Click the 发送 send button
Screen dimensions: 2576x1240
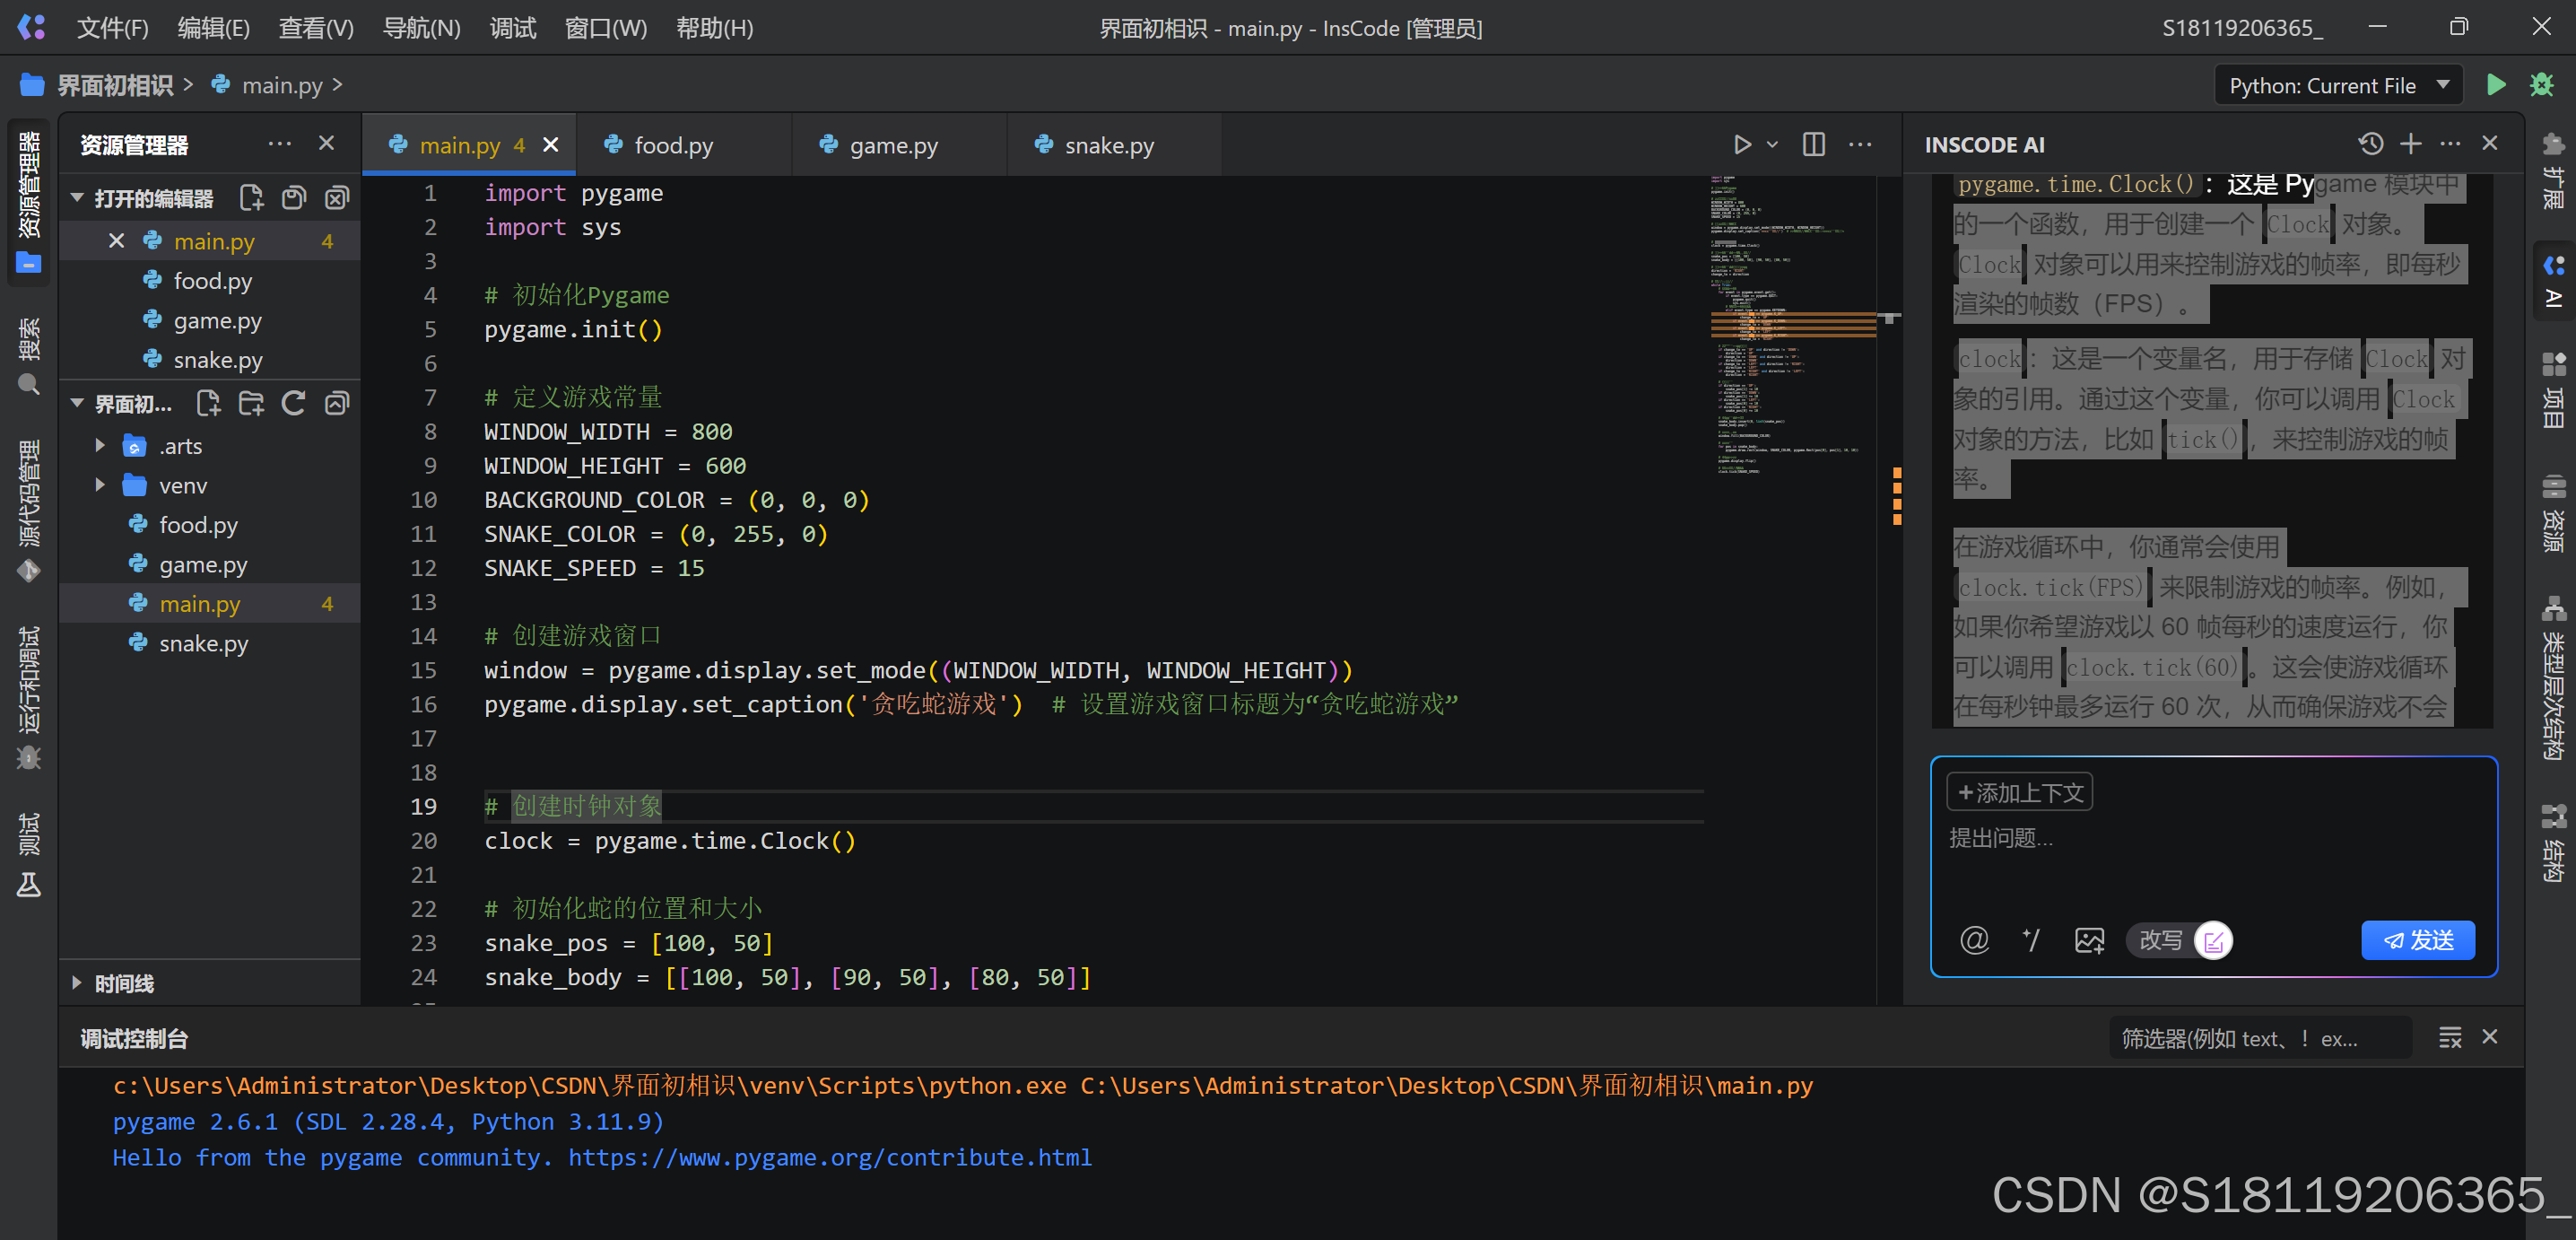pos(2417,940)
